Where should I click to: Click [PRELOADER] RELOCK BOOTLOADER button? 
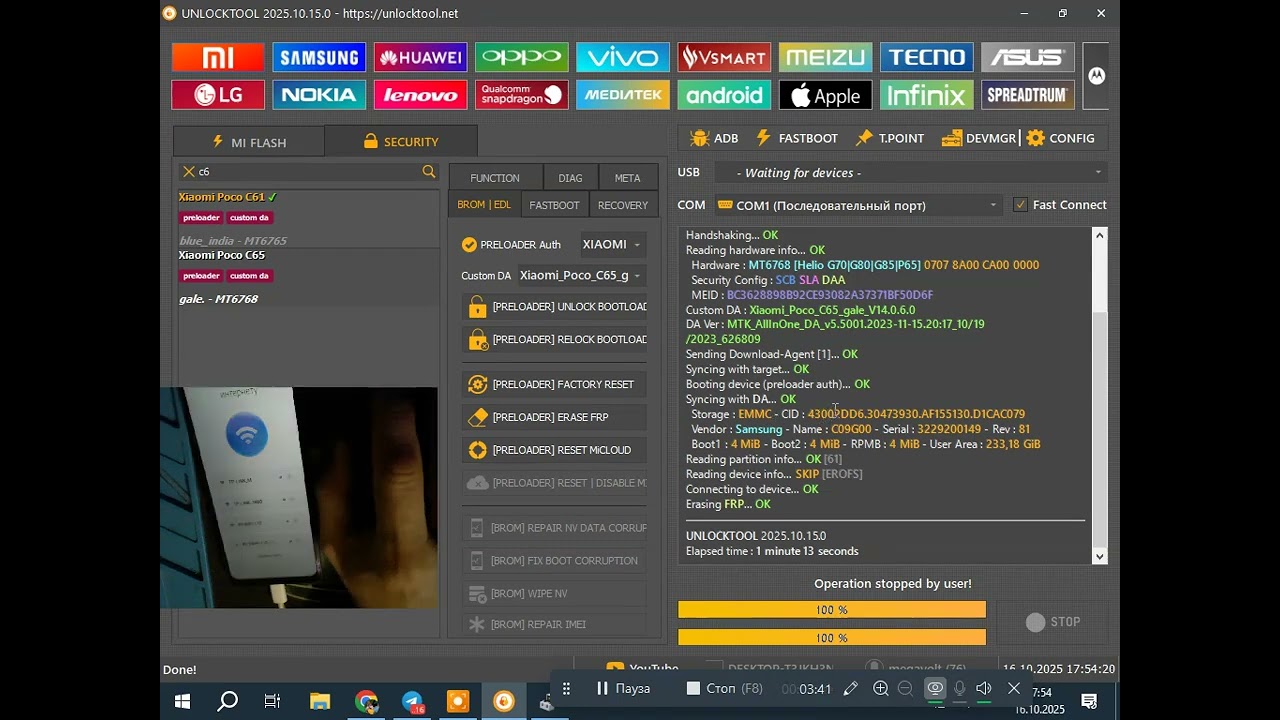point(554,340)
